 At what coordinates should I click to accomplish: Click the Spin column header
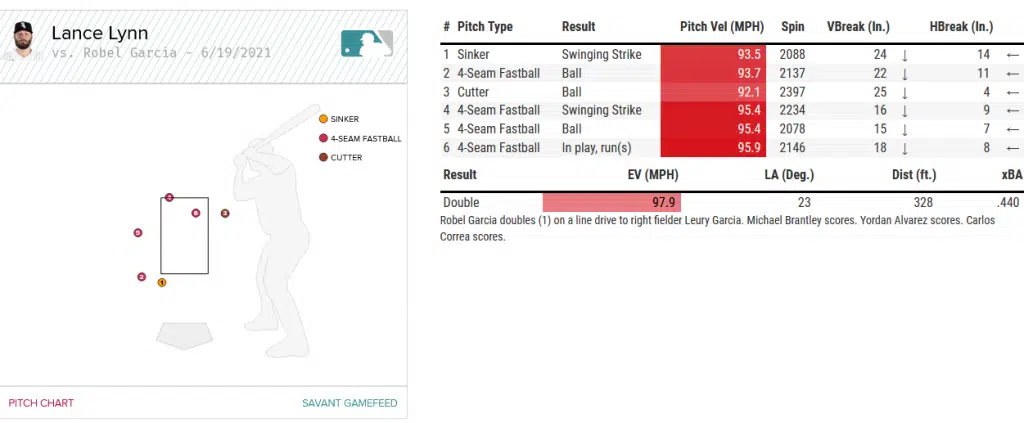(x=792, y=27)
